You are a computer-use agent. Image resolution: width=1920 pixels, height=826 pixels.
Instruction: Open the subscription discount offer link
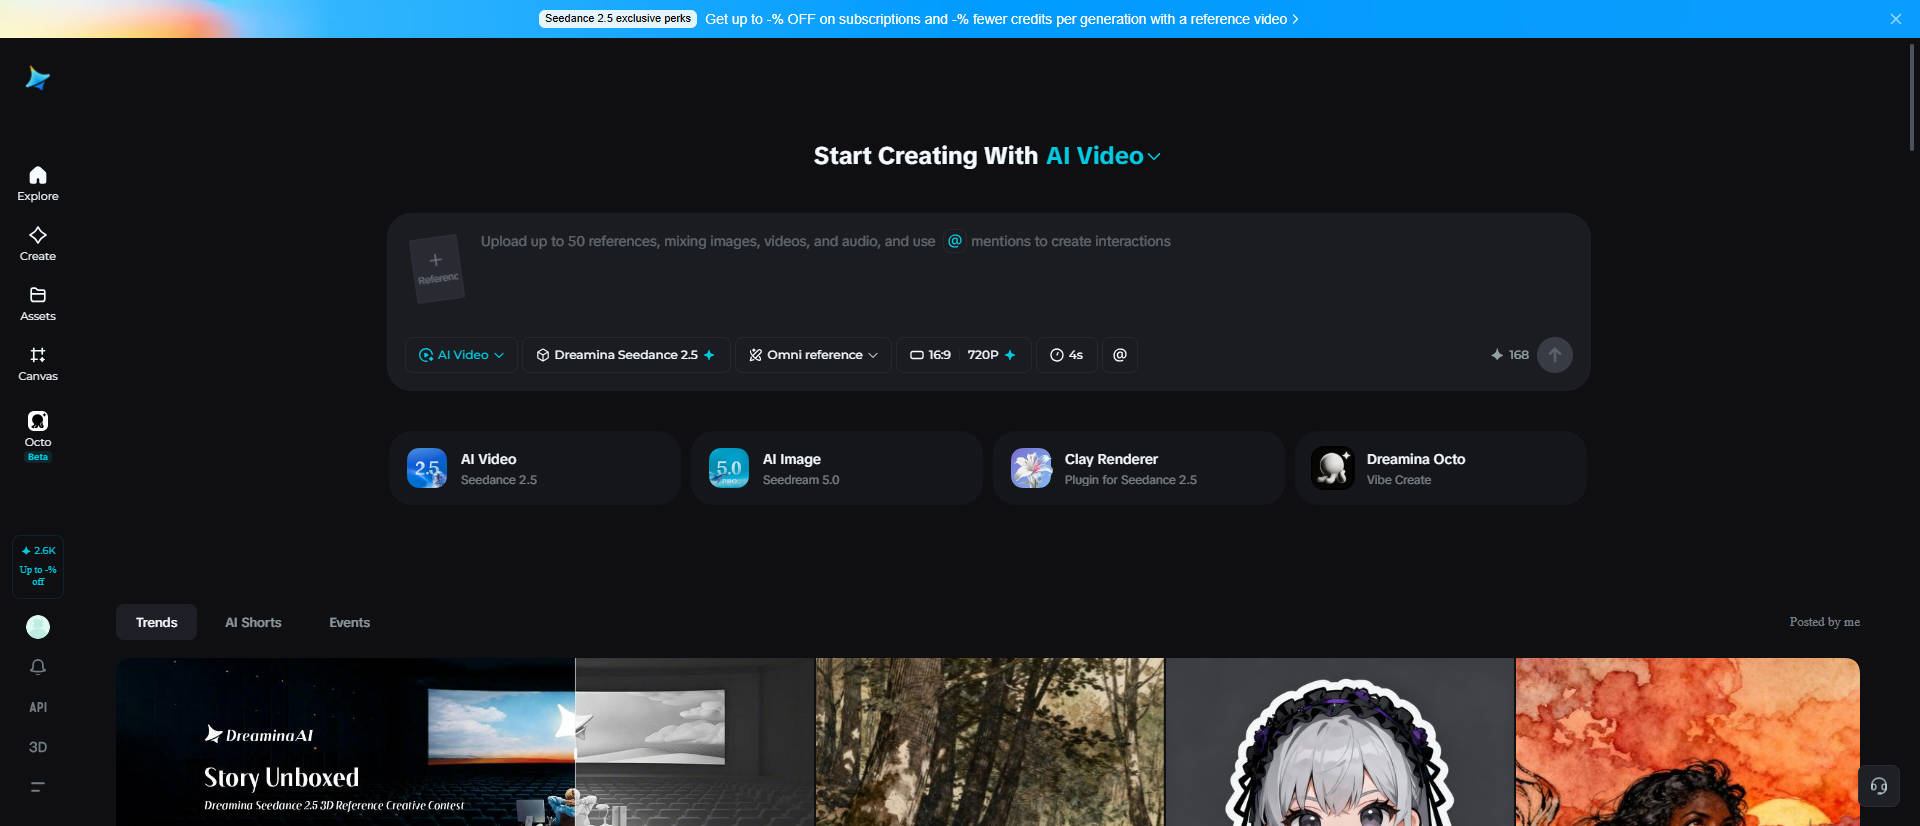[1001, 19]
